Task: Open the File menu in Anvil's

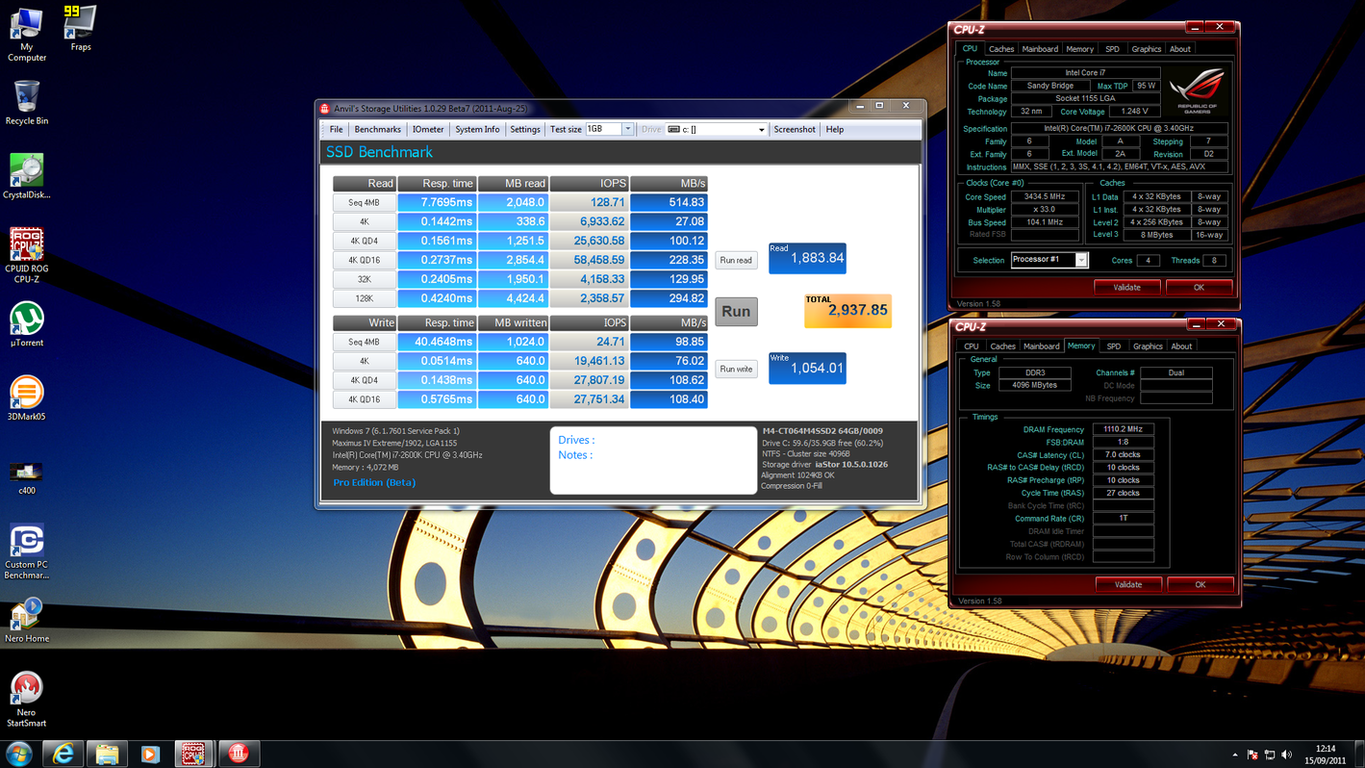Action: tap(336, 129)
